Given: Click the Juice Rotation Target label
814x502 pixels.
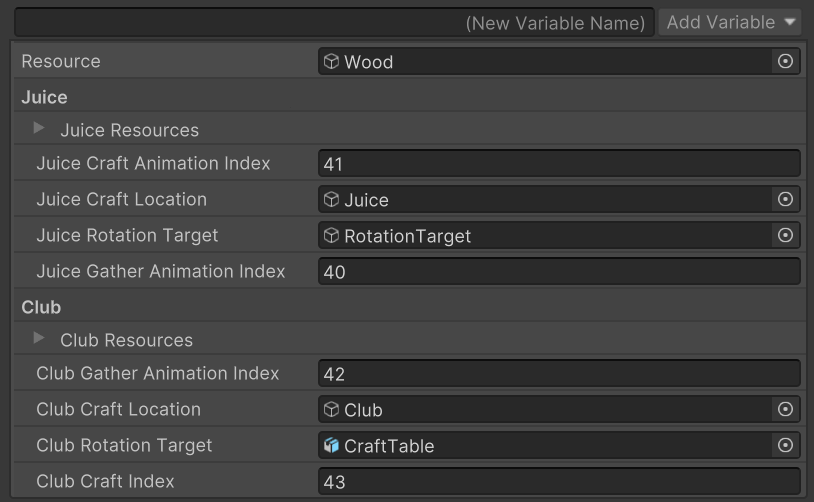Looking at the screenshot, I should click(127, 236).
